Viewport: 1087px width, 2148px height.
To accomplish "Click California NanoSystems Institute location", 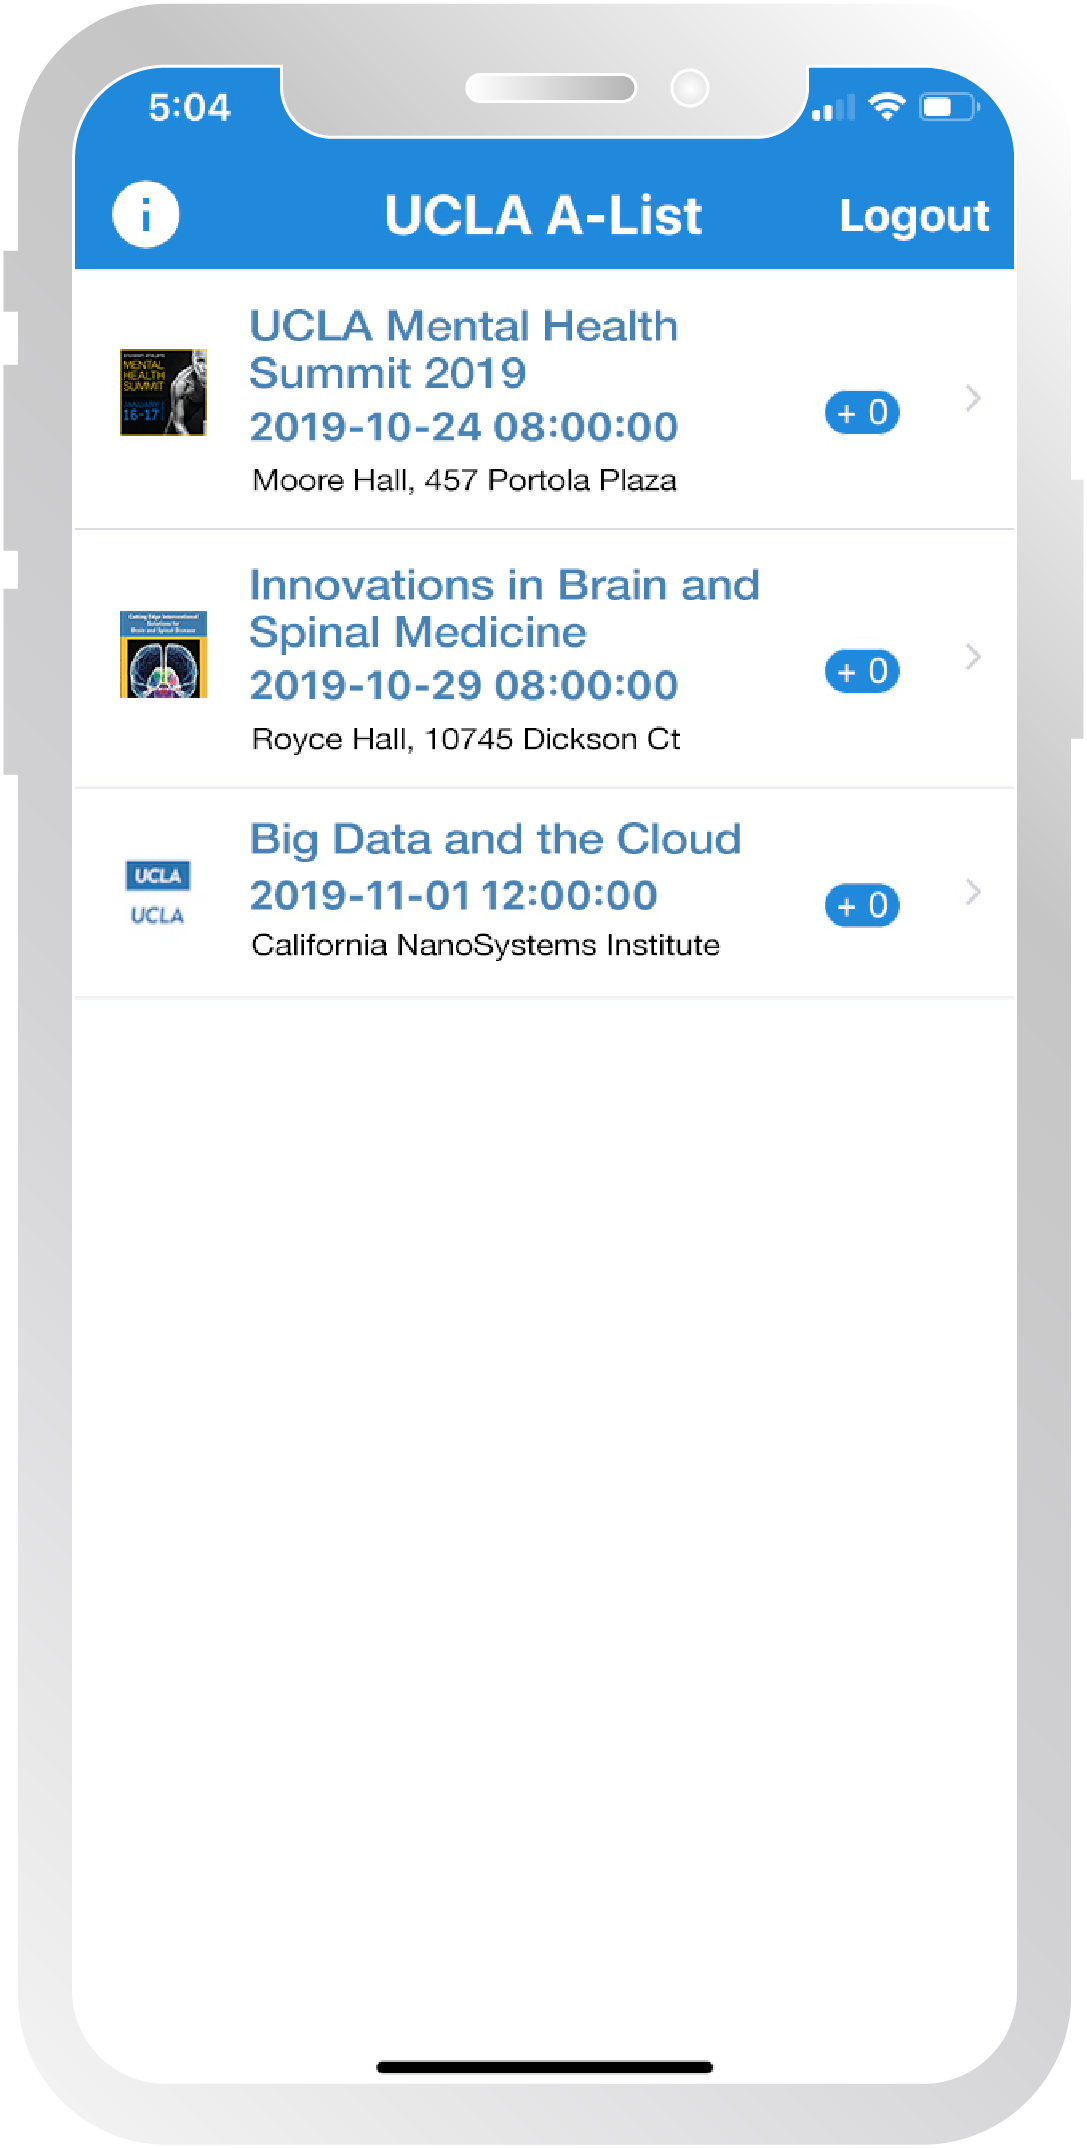I will (x=485, y=945).
